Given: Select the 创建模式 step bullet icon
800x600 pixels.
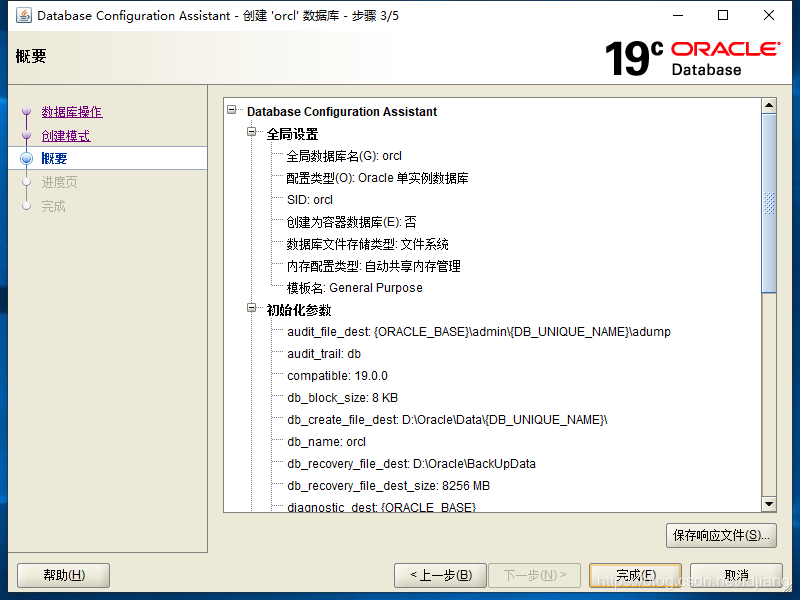Looking at the screenshot, I should coord(27,135).
